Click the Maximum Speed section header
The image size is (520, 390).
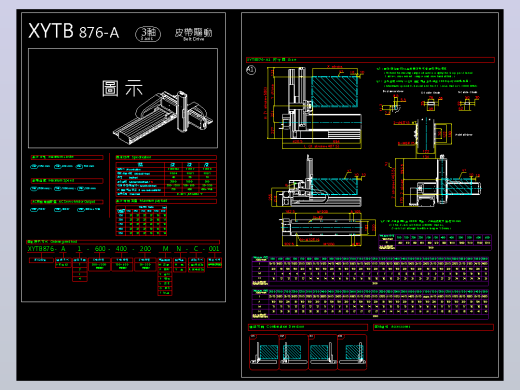(67, 181)
